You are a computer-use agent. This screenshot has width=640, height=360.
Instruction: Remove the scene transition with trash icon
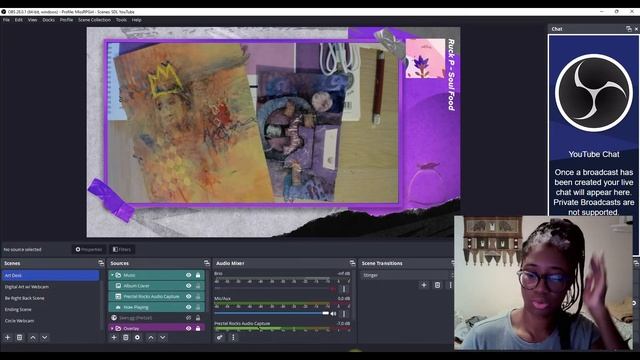(437, 285)
